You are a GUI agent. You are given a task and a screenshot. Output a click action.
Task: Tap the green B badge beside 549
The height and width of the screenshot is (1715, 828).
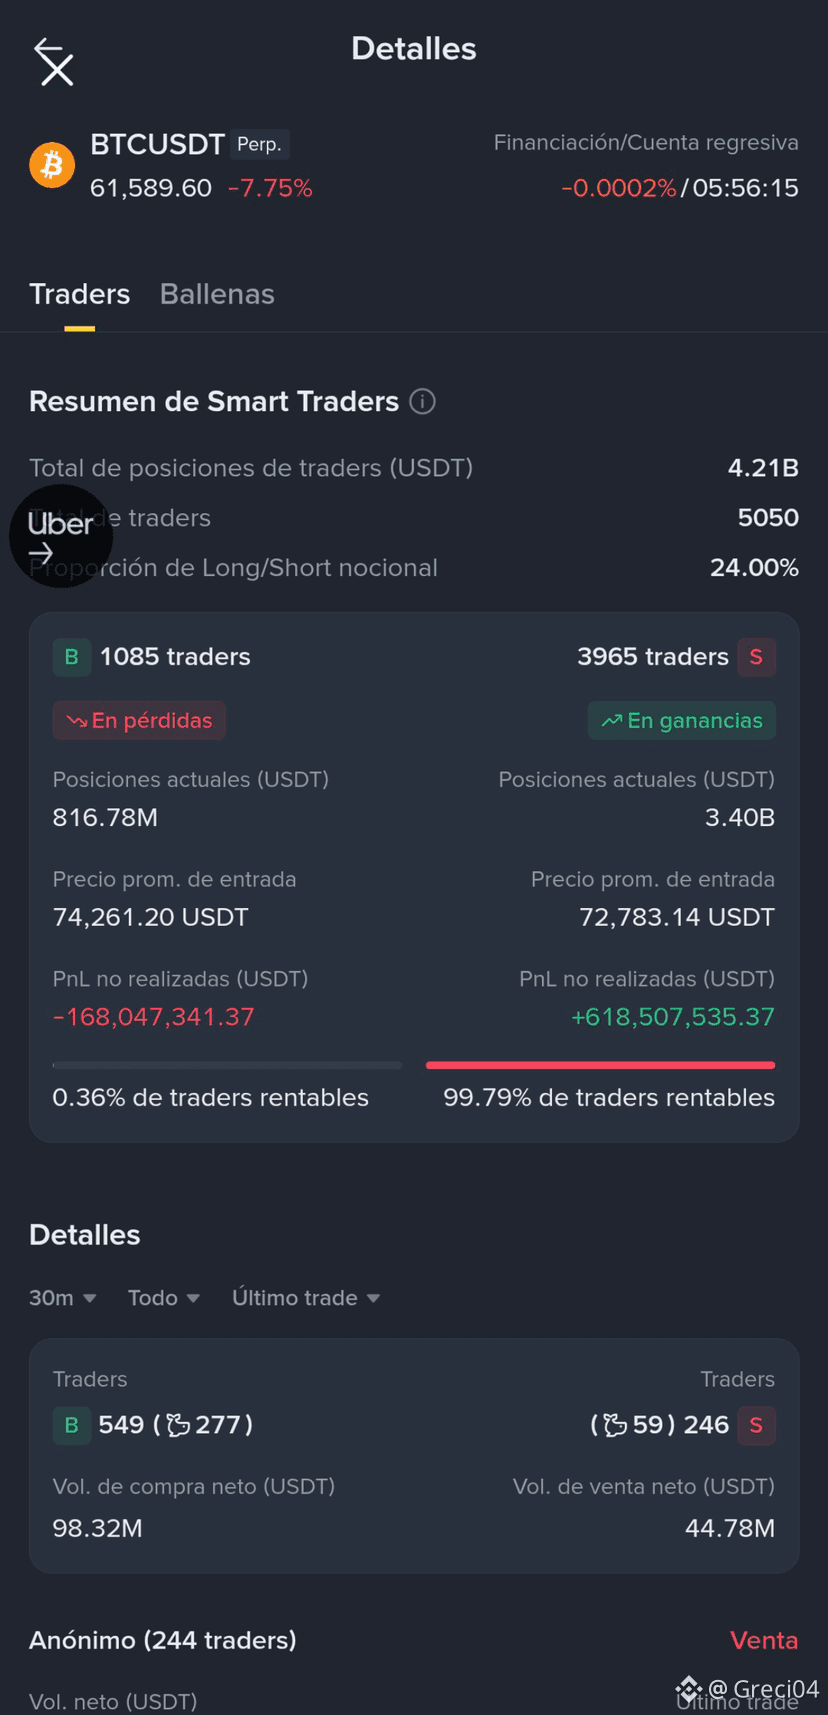[72, 1425]
